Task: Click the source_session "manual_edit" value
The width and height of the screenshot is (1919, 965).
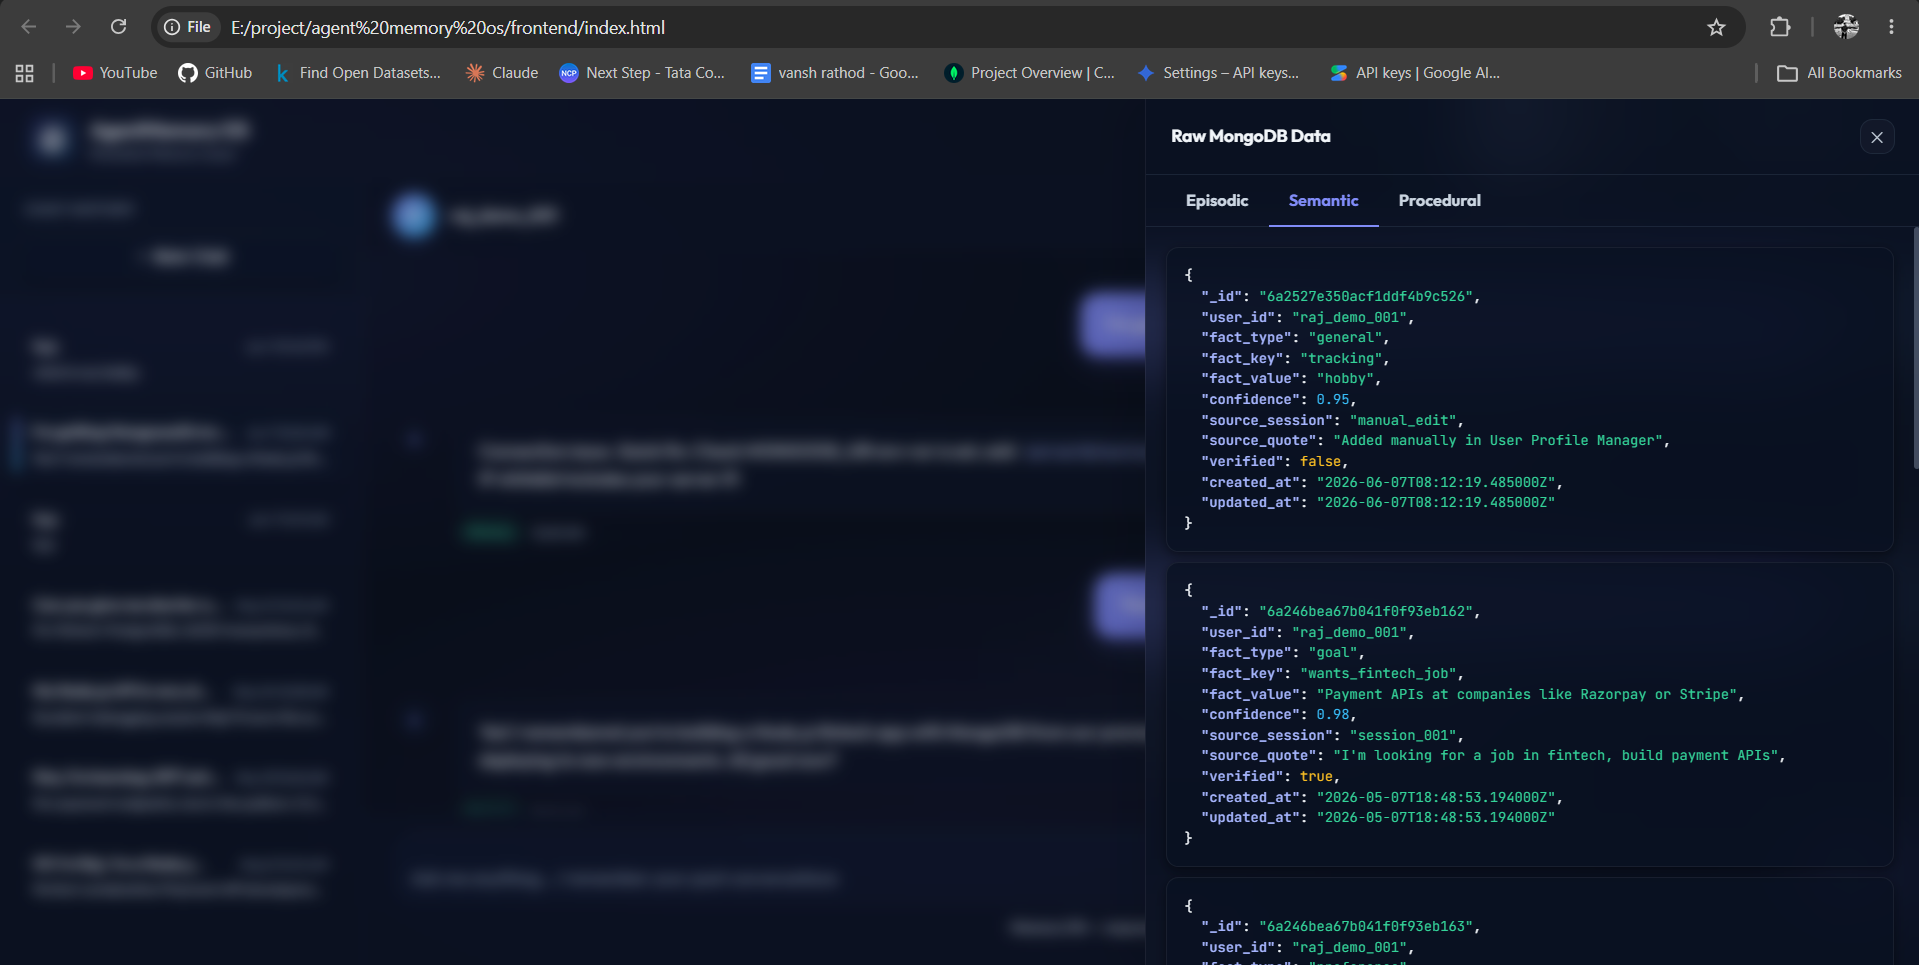Action: pyautogui.click(x=1403, y=421)
